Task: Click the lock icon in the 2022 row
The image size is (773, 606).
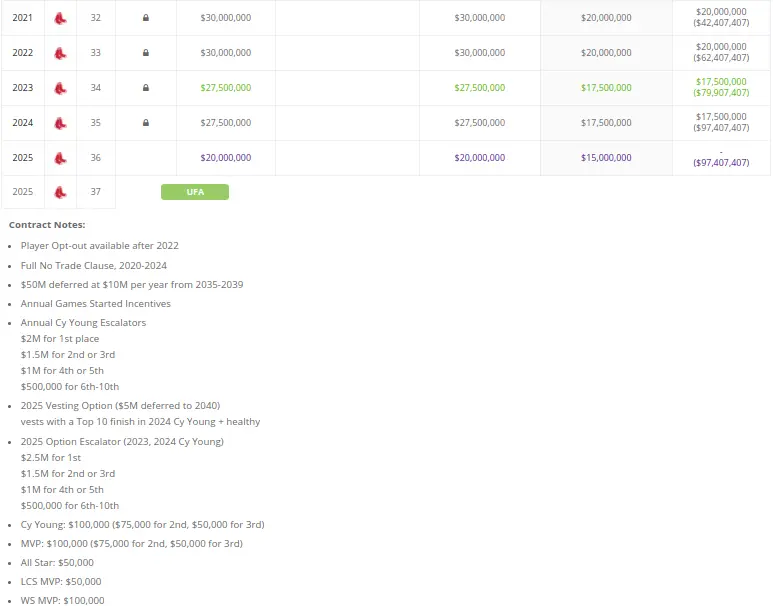Action: pyautogui.click(x=146, y=53)
